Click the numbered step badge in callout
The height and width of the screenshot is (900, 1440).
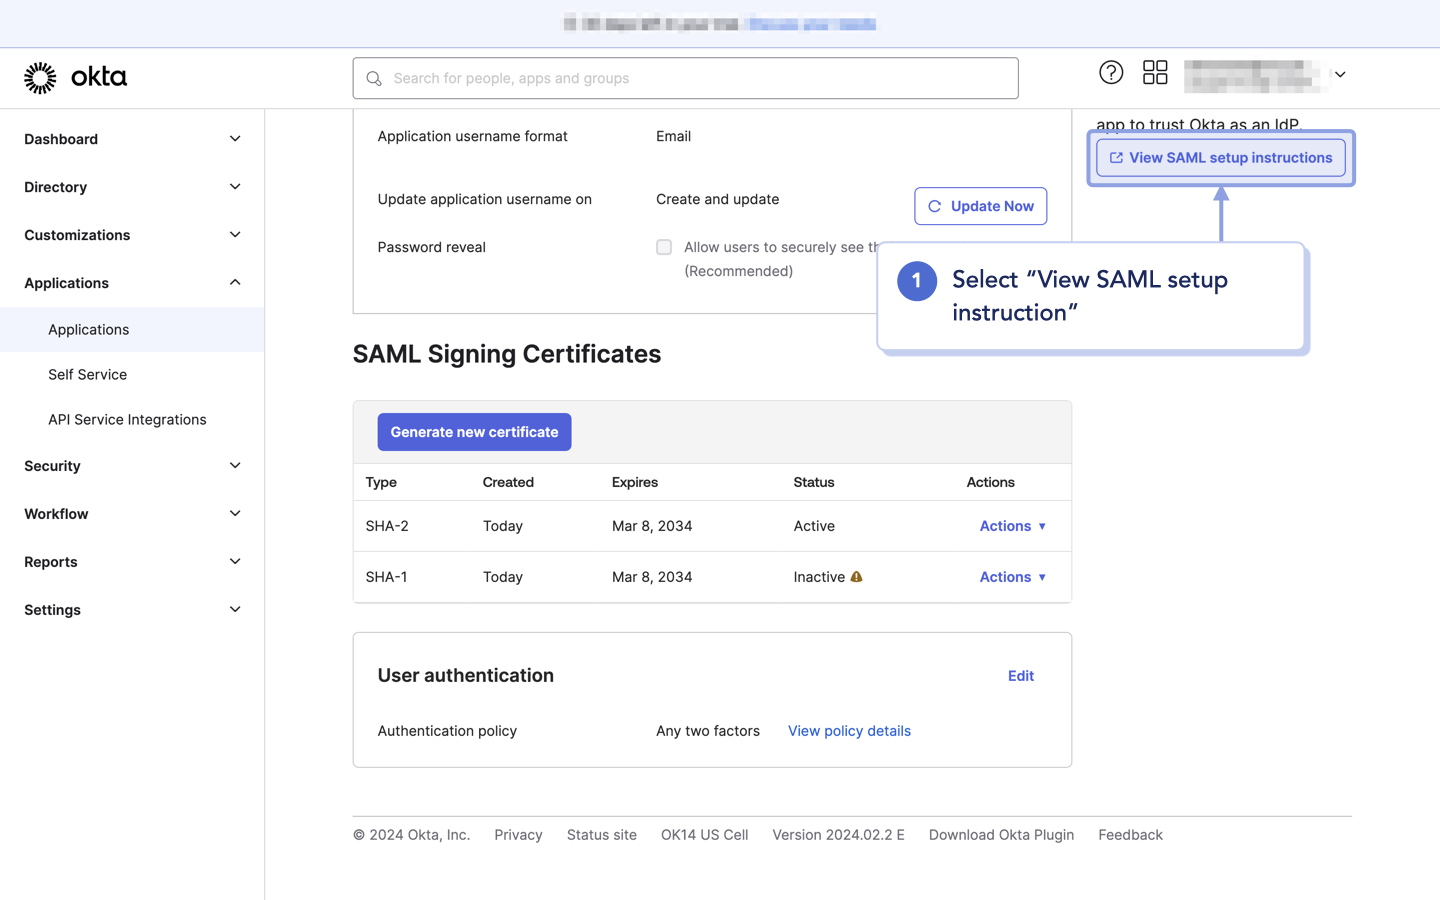(x=916, y=281)
